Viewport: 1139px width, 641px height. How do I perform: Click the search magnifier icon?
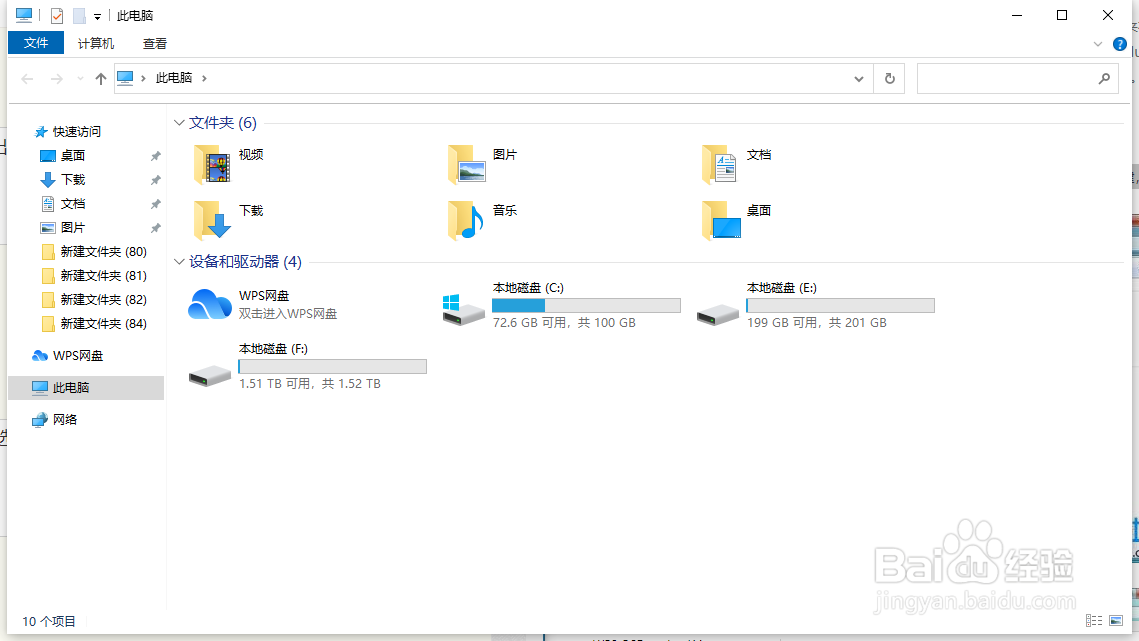(1104, 78)
